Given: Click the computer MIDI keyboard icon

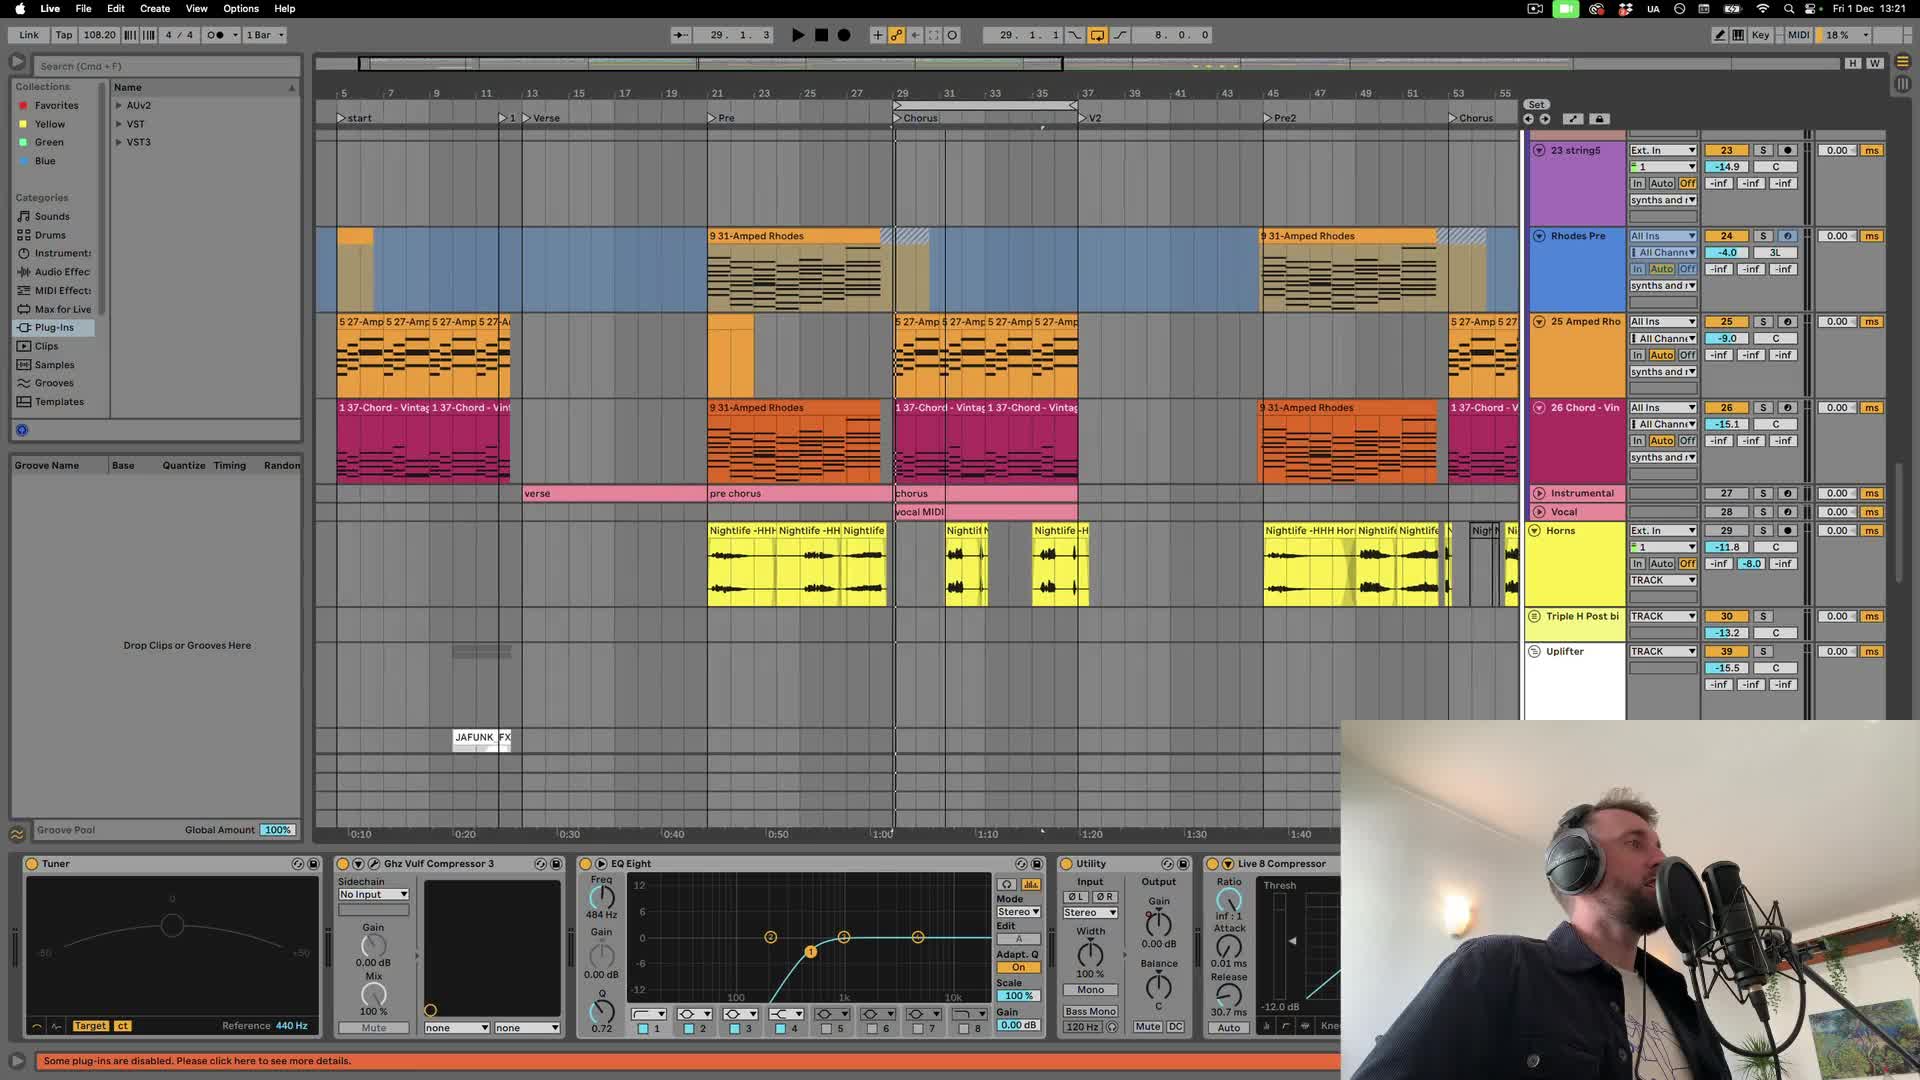Looking at the screenshot, I should point(1738,35).
